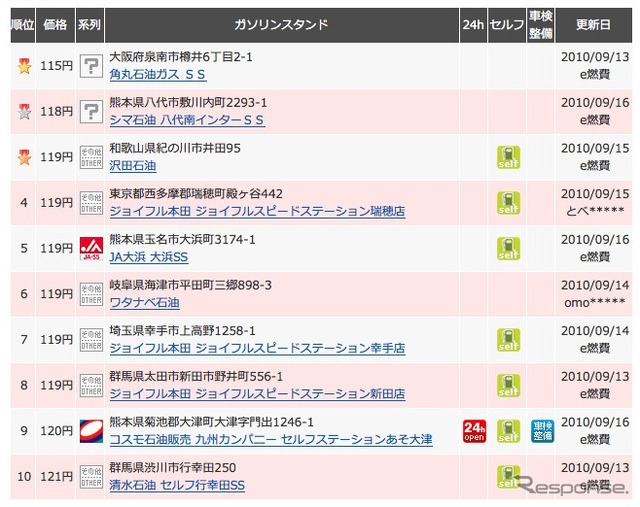Screen dimensions: 640x507
Task: Click the OTHER brand icon in 幸手店 row
Action: click(91, 340)
